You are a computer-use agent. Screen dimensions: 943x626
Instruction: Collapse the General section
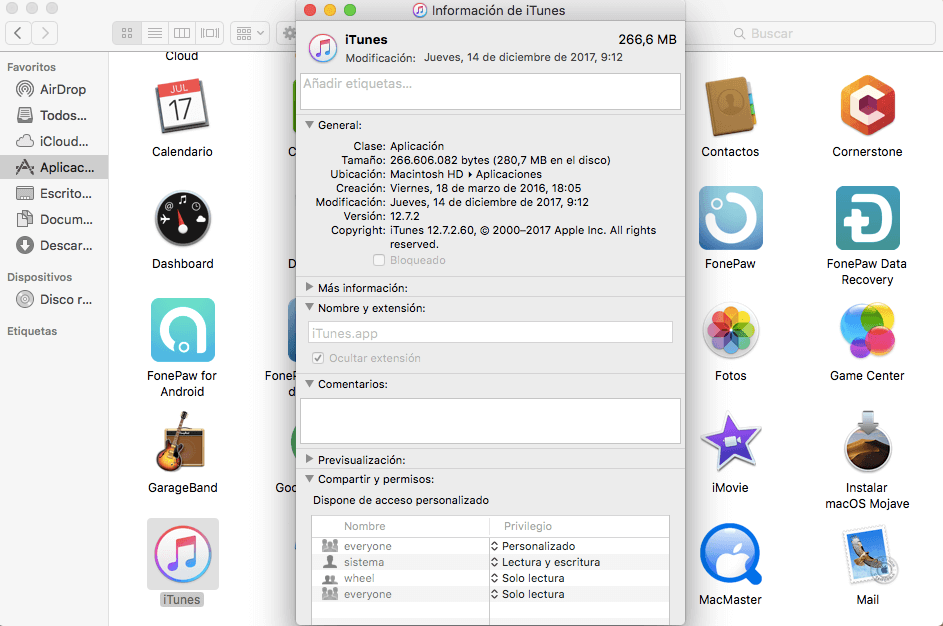click(x=309, y=125)
